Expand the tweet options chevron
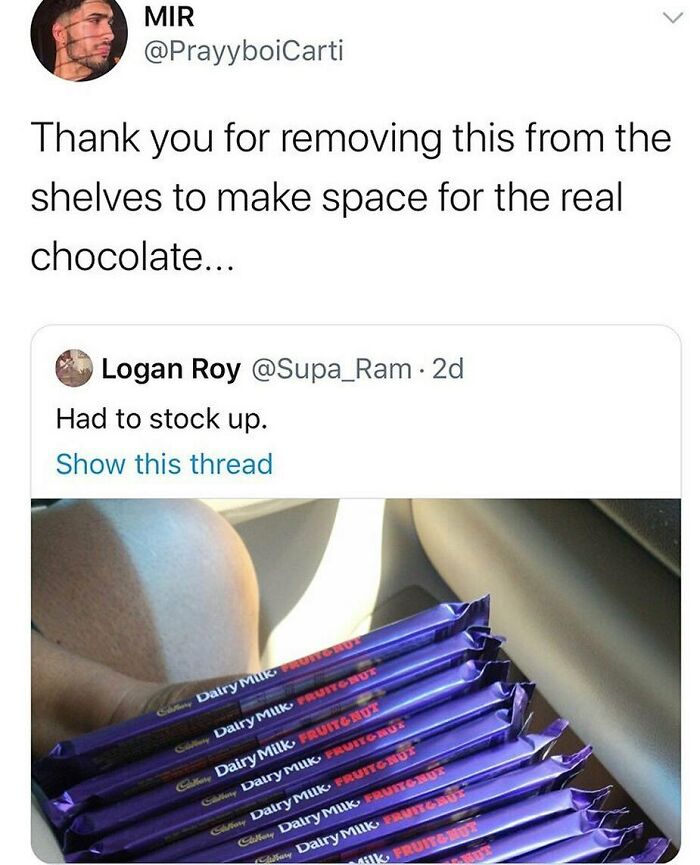700x865 pixels. 672,18
